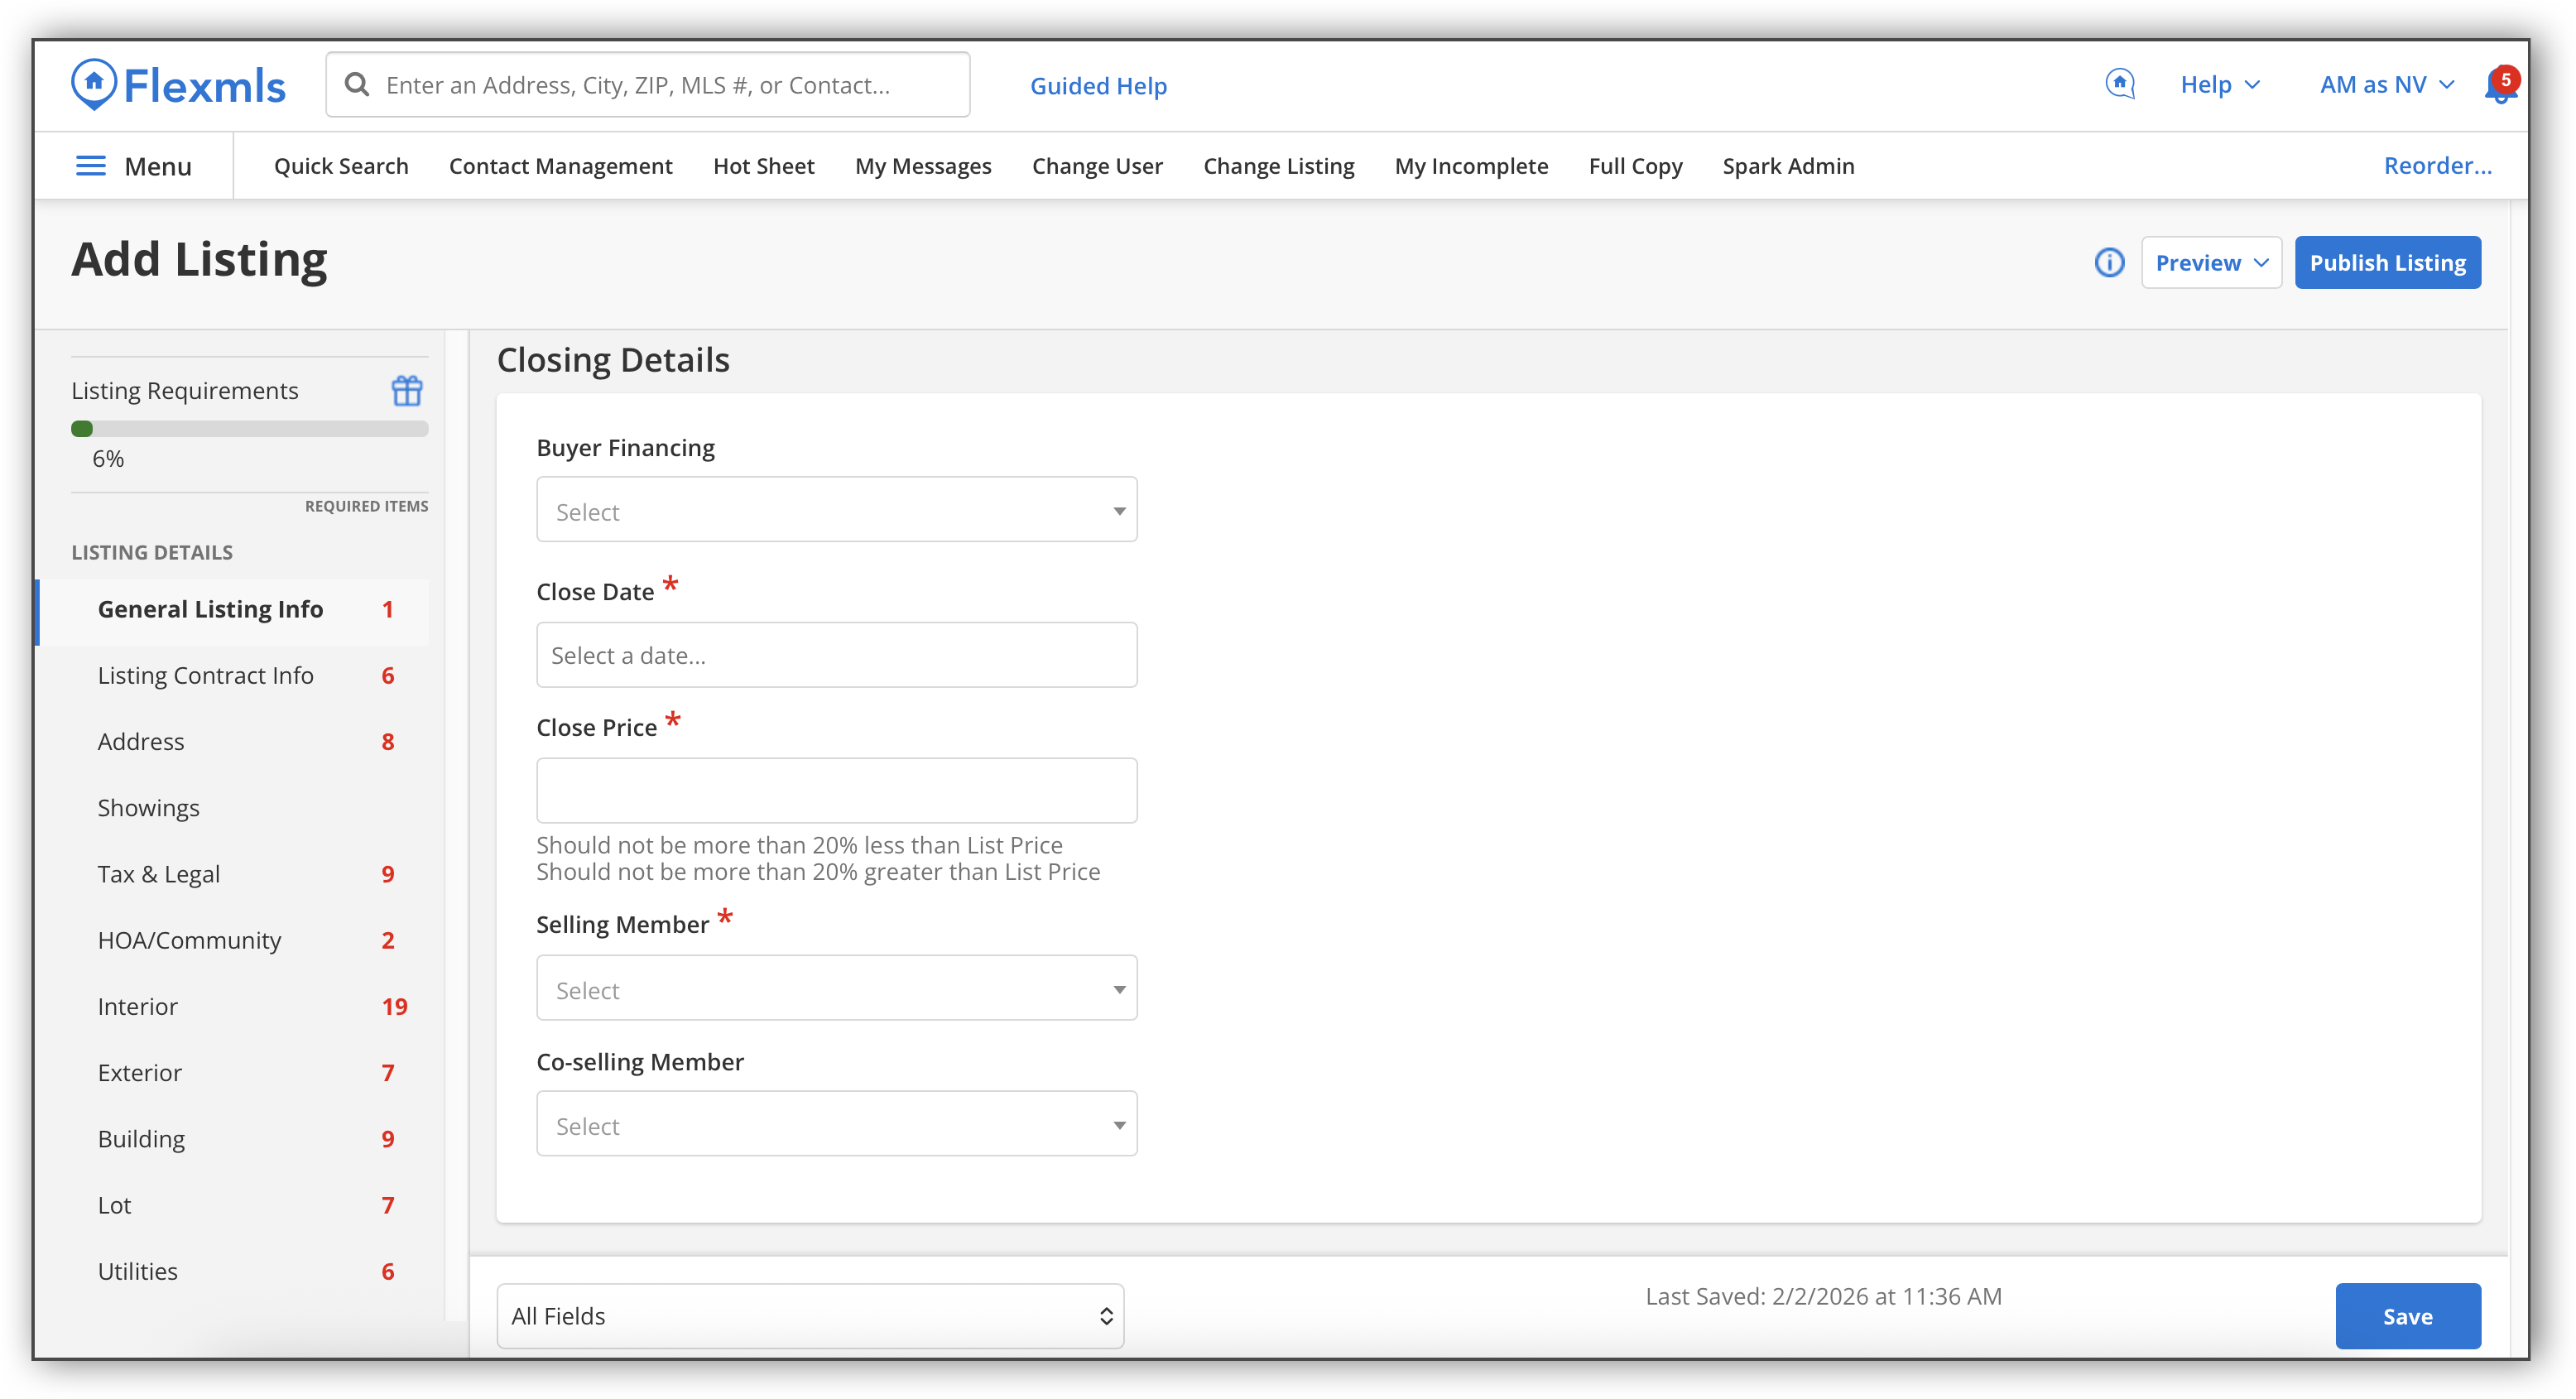
Task: Open Quick Search
Action: pyautogui.click(x=341, y=166)
